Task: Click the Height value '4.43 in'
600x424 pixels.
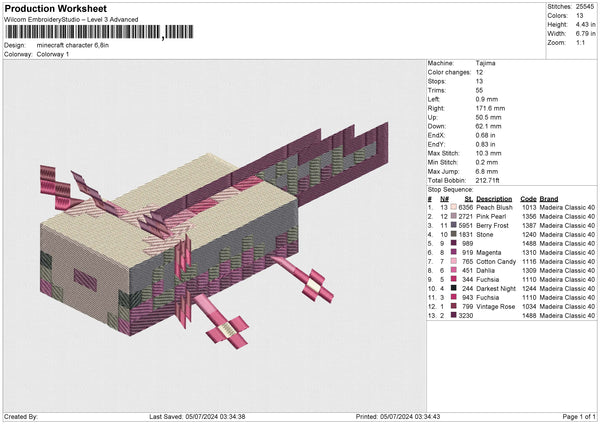Action: (585, 24)
